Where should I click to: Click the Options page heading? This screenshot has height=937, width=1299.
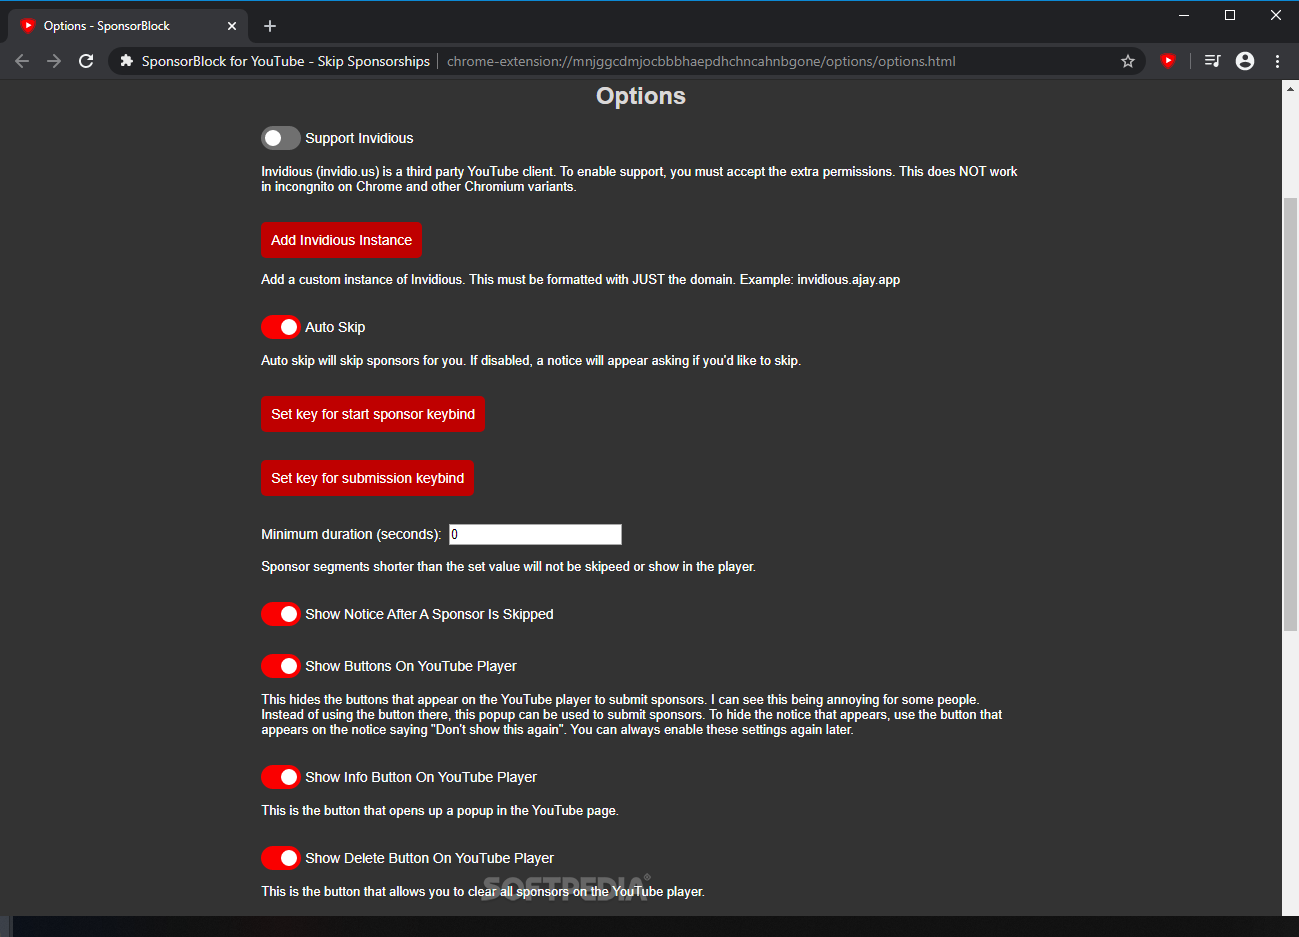[641, 96]
